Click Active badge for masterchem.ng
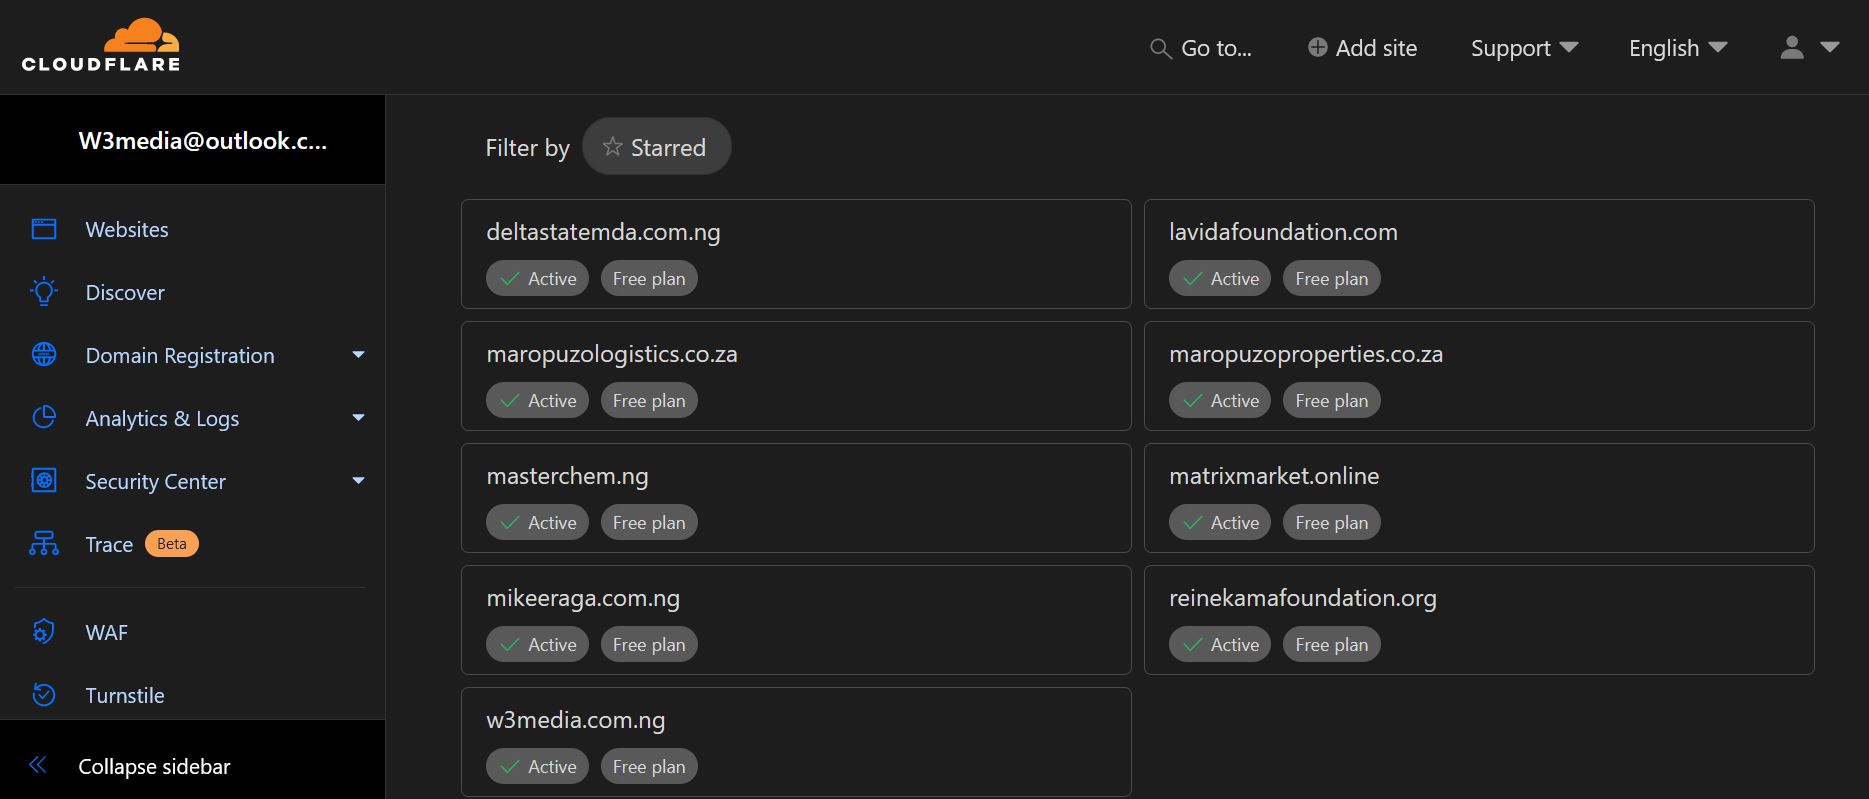 [x=537, y=522]
